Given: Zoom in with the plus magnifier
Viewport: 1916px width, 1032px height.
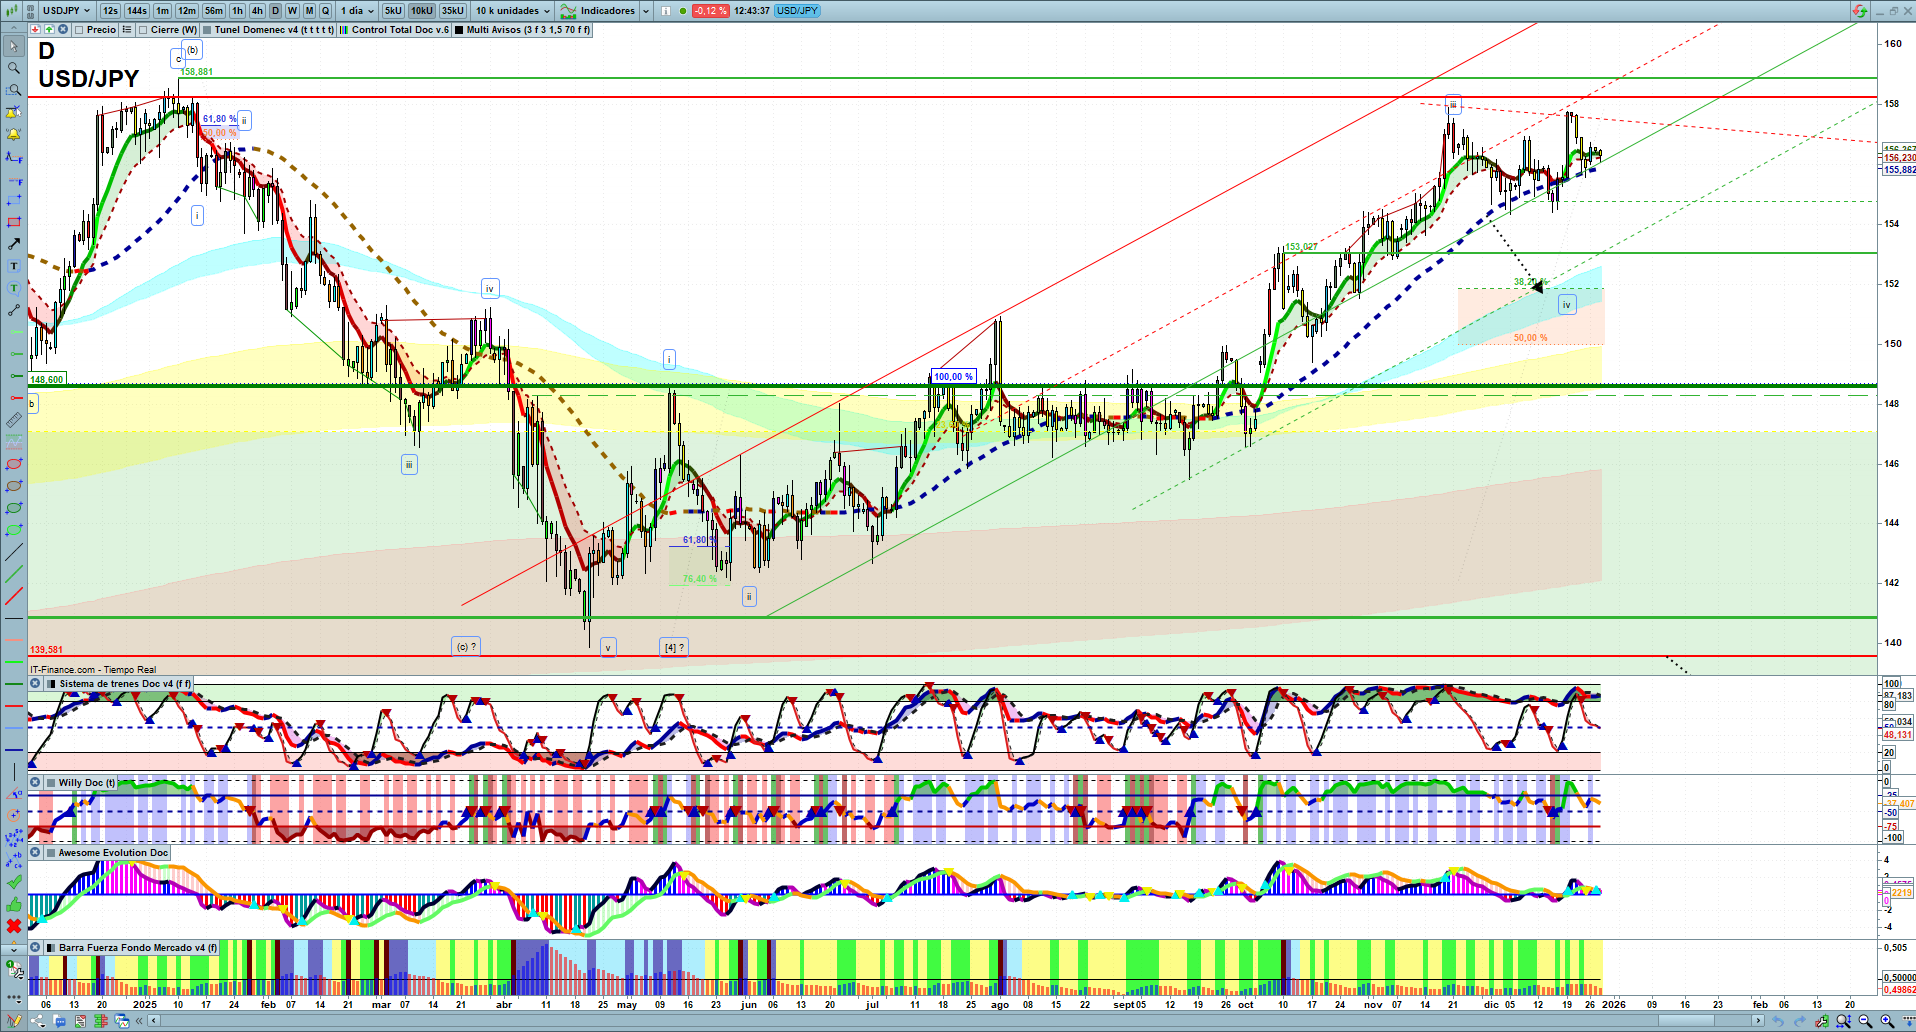Looking at the screenshot, I should pyautogui.click(x=1887, y=1021).
